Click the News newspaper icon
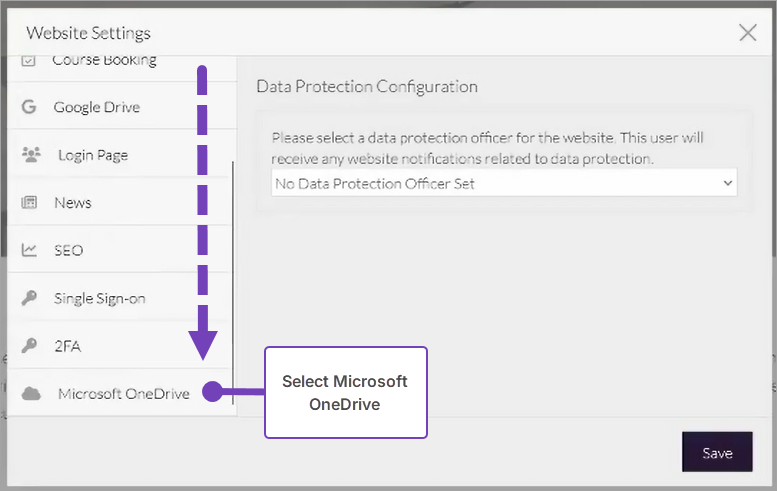777x491 pixels. point(29,203)
